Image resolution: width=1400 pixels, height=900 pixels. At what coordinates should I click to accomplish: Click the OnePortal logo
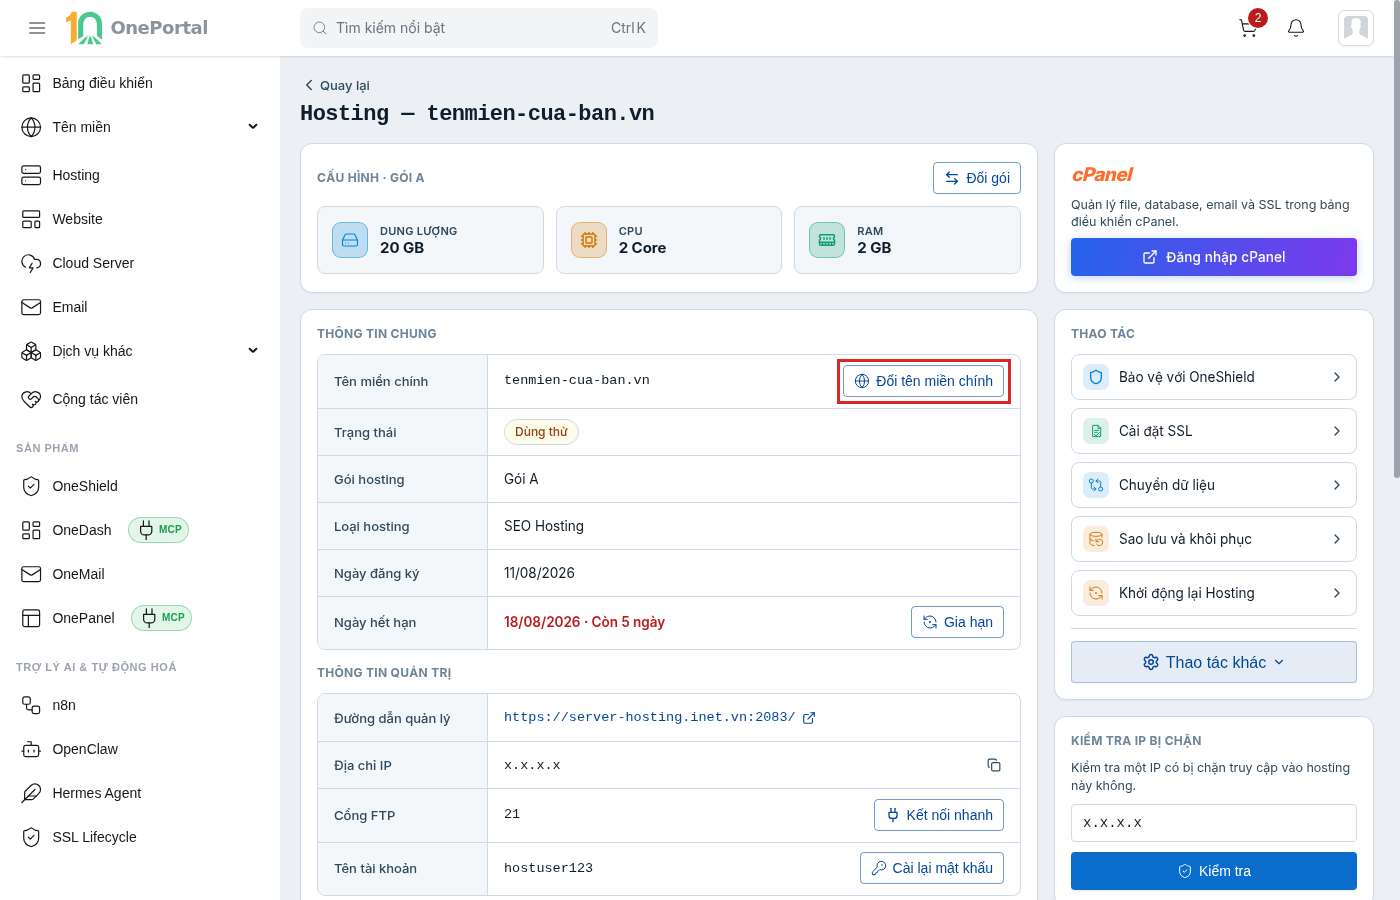[137, 28]
